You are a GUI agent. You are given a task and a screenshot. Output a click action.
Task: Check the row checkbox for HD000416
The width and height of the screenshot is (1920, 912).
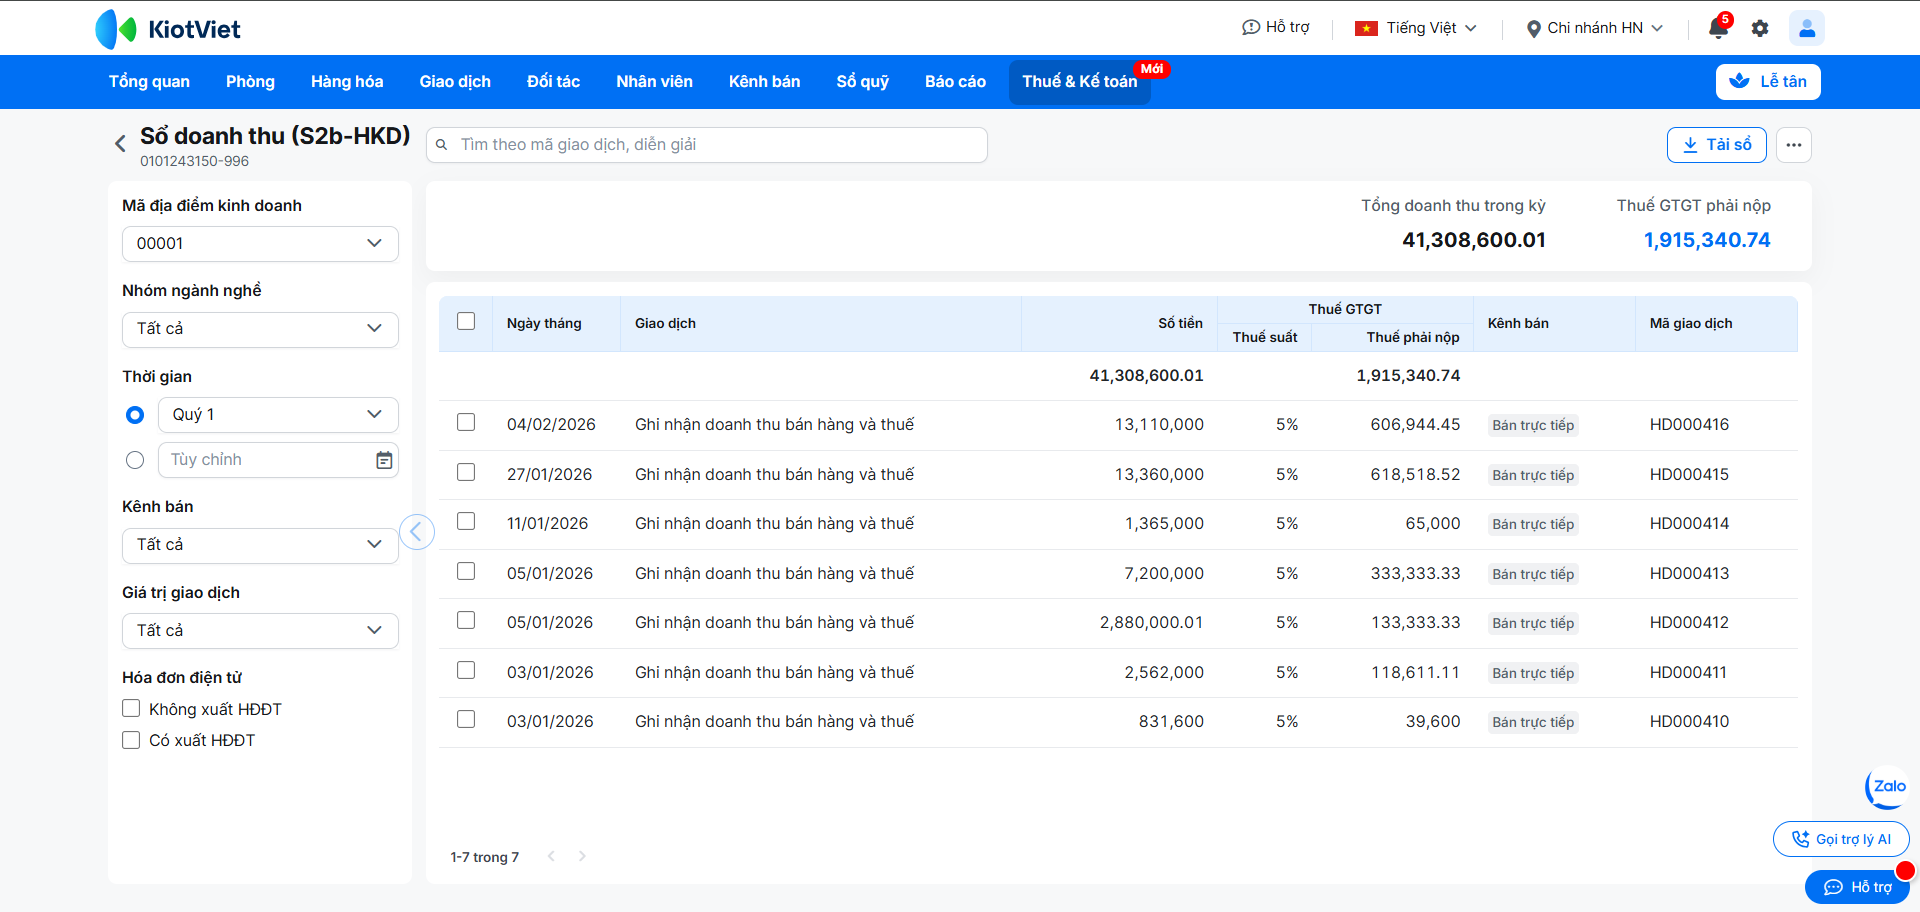point(466,423)
